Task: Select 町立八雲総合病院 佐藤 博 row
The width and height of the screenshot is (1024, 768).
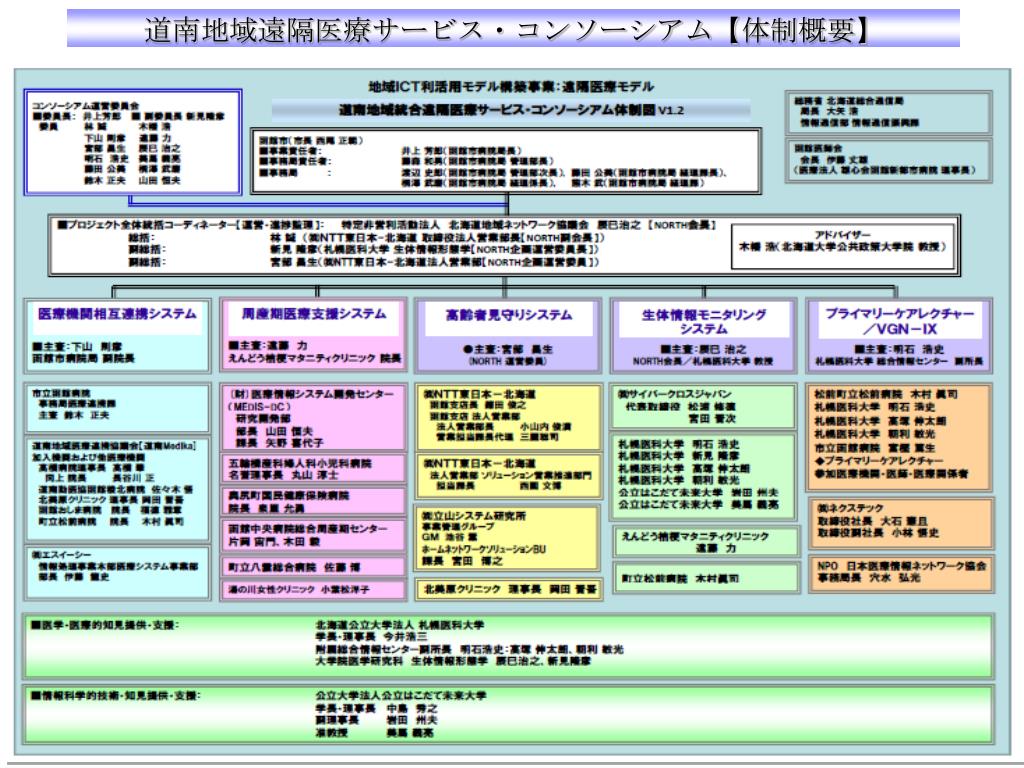Action: 293,567
